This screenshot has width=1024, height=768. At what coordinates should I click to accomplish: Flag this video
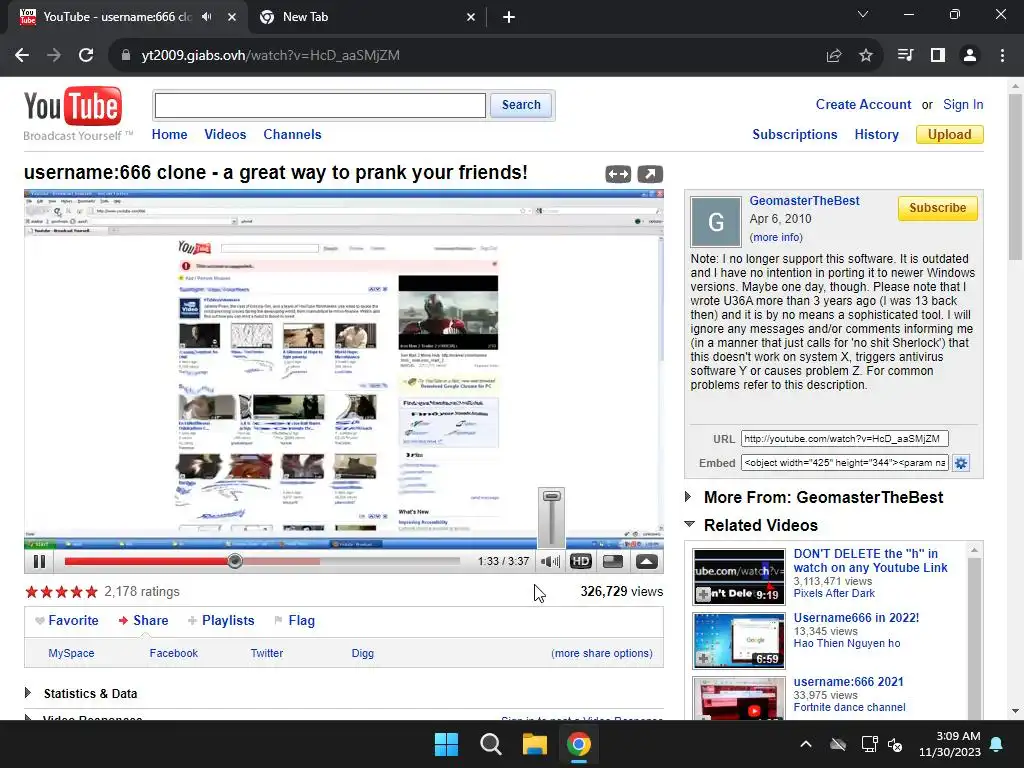(301, 620)
